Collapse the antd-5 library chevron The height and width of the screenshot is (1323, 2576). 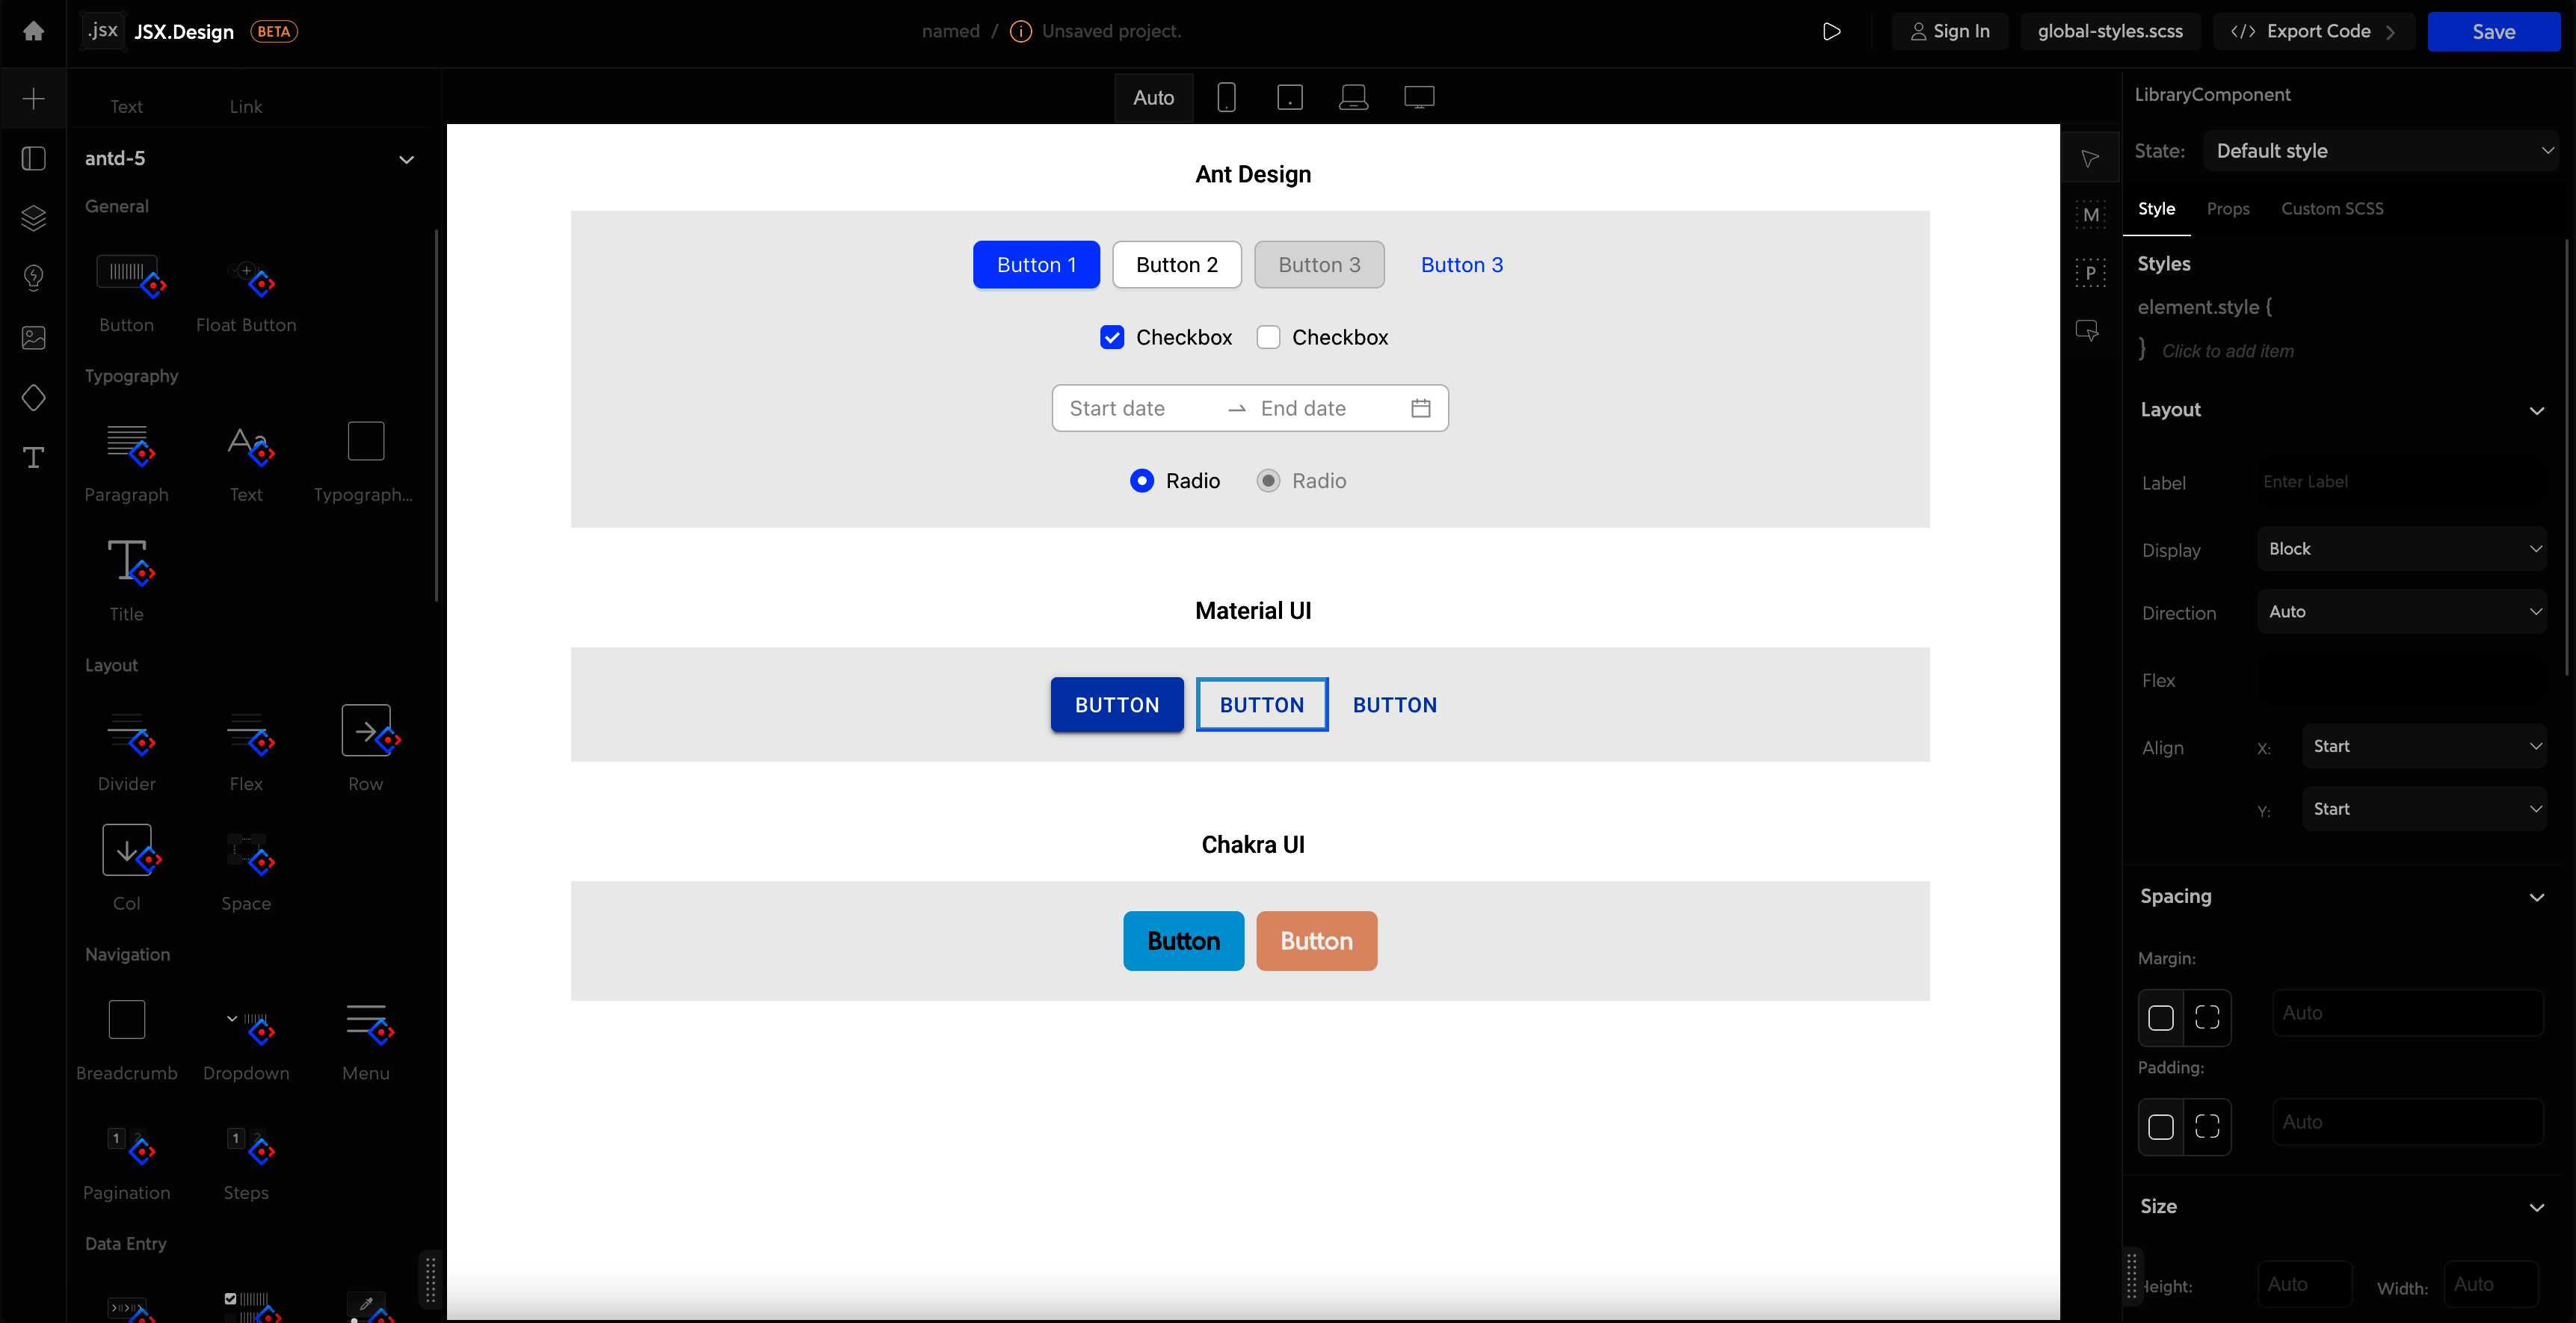(406, 159)
